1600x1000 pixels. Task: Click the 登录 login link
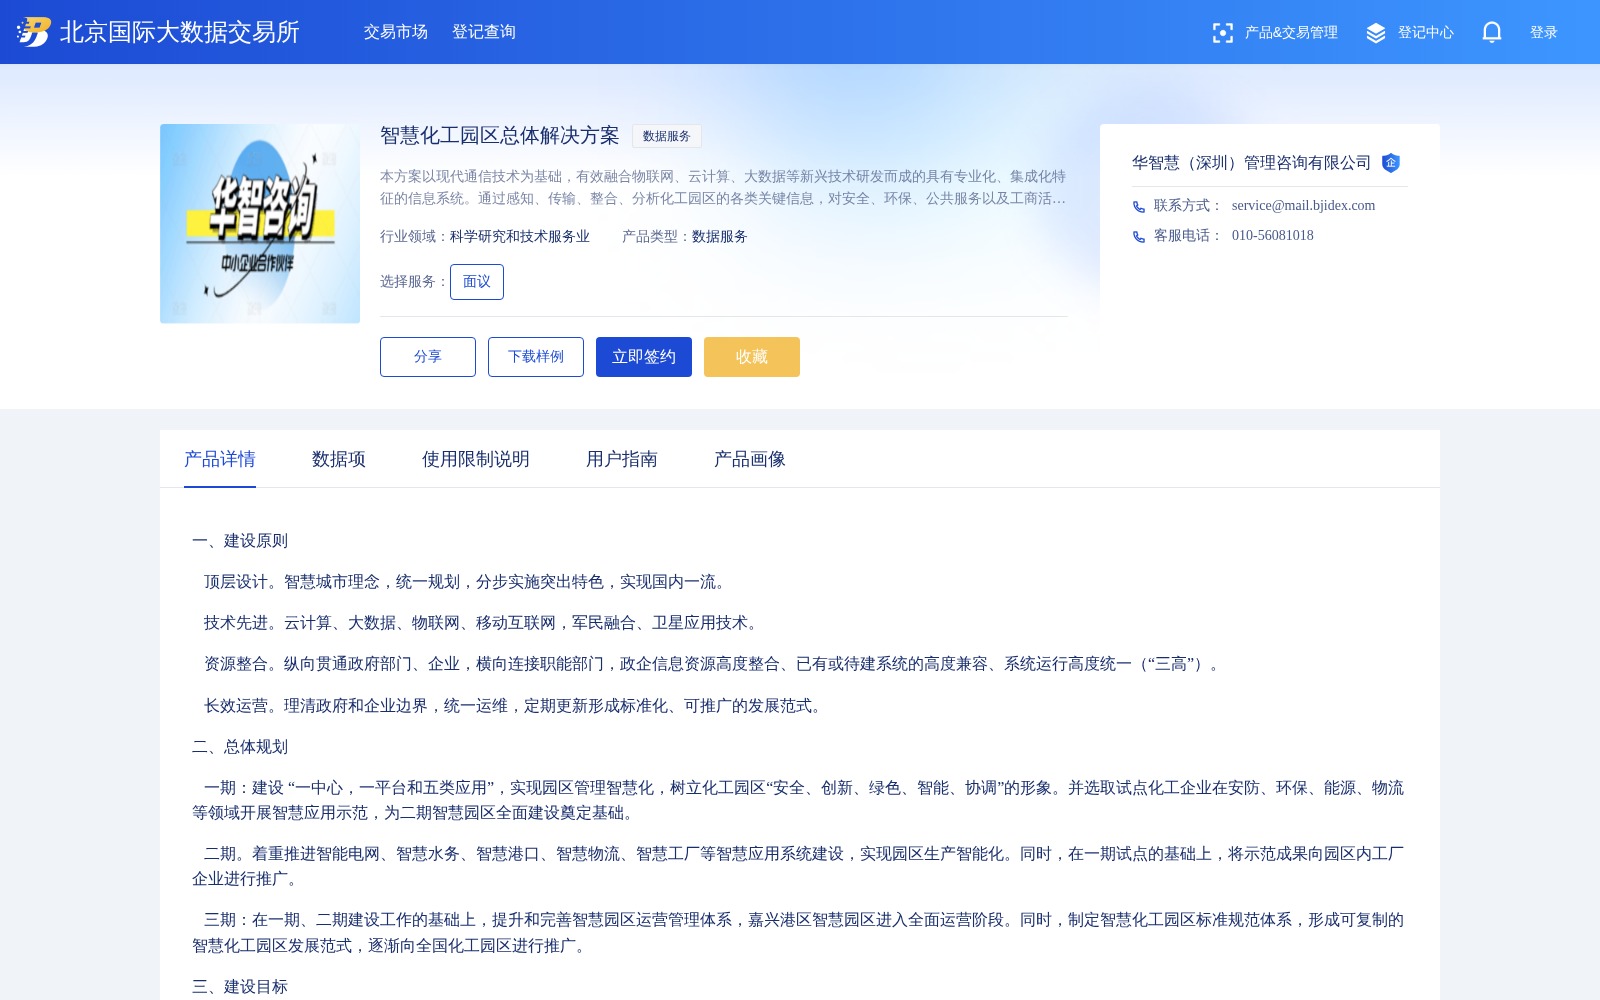click(x=1544, y=33)
